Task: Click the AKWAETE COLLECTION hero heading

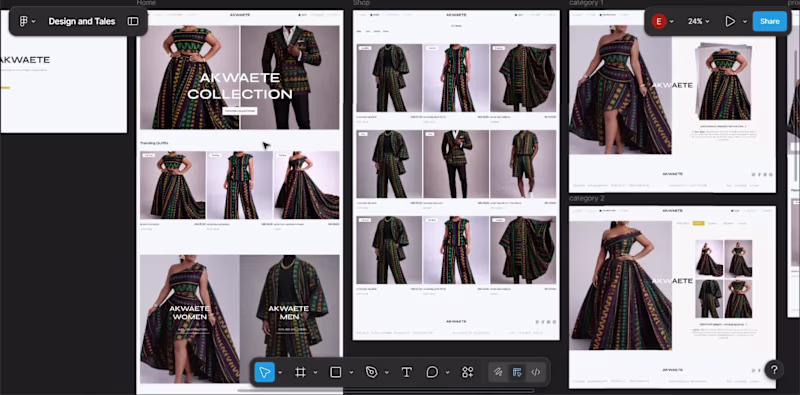Action: pos(240,86)
